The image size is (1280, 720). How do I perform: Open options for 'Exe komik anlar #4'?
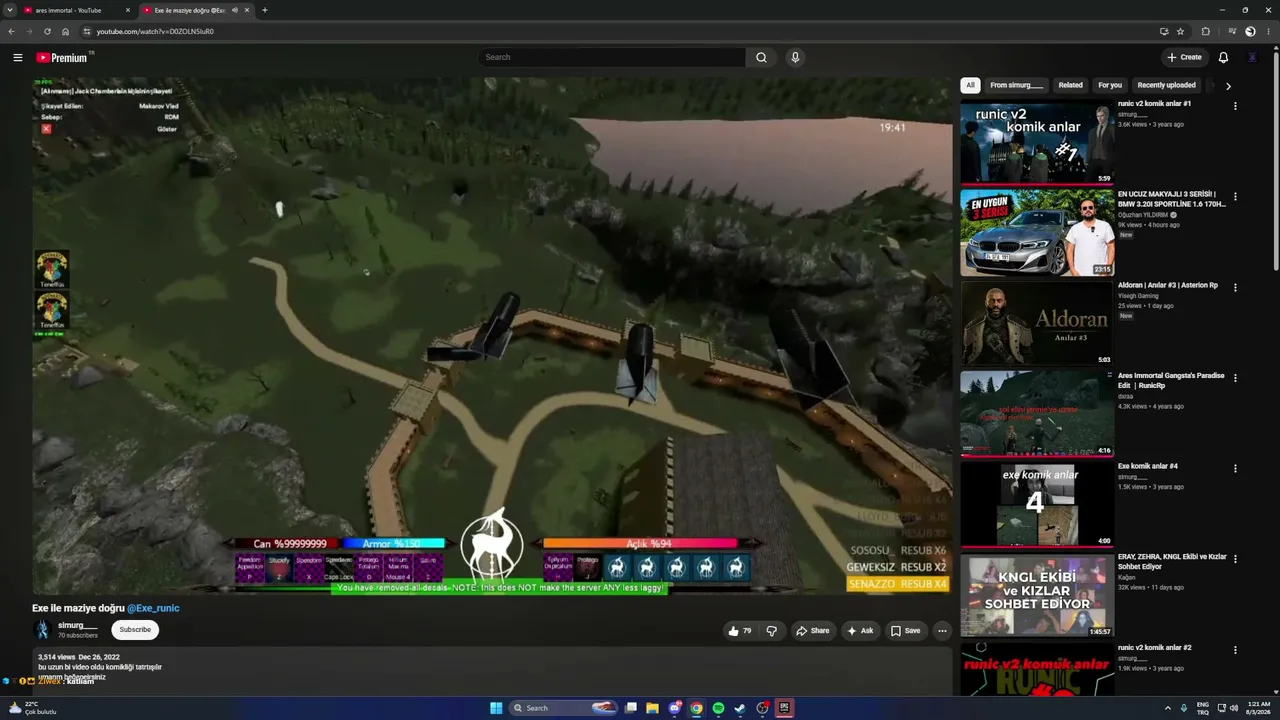1235,468
